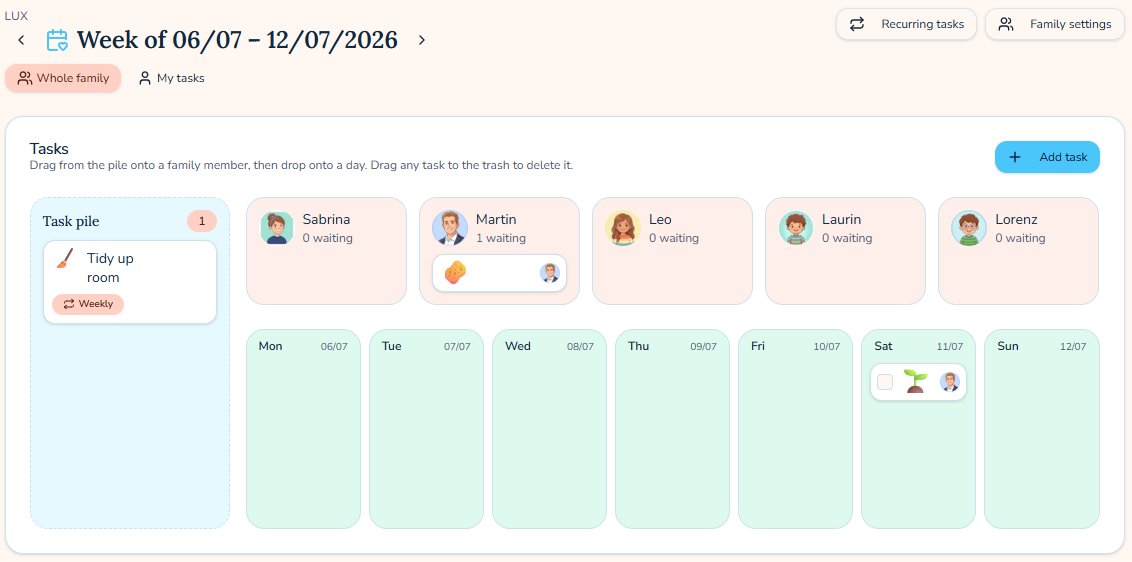Click the Lorenz name label
The height and width of the screenshot is (562, 1132).
pos(1018,220)
